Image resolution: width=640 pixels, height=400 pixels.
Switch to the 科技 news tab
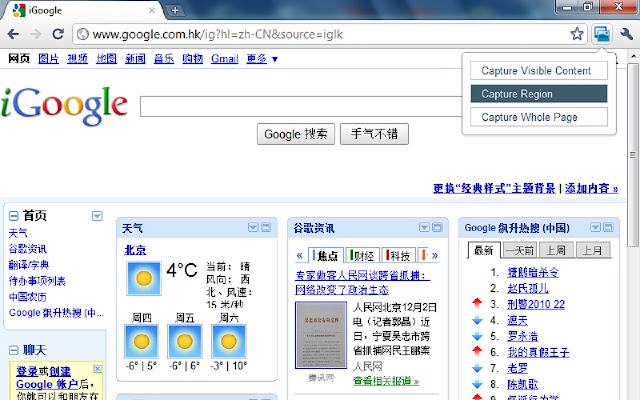398,256
